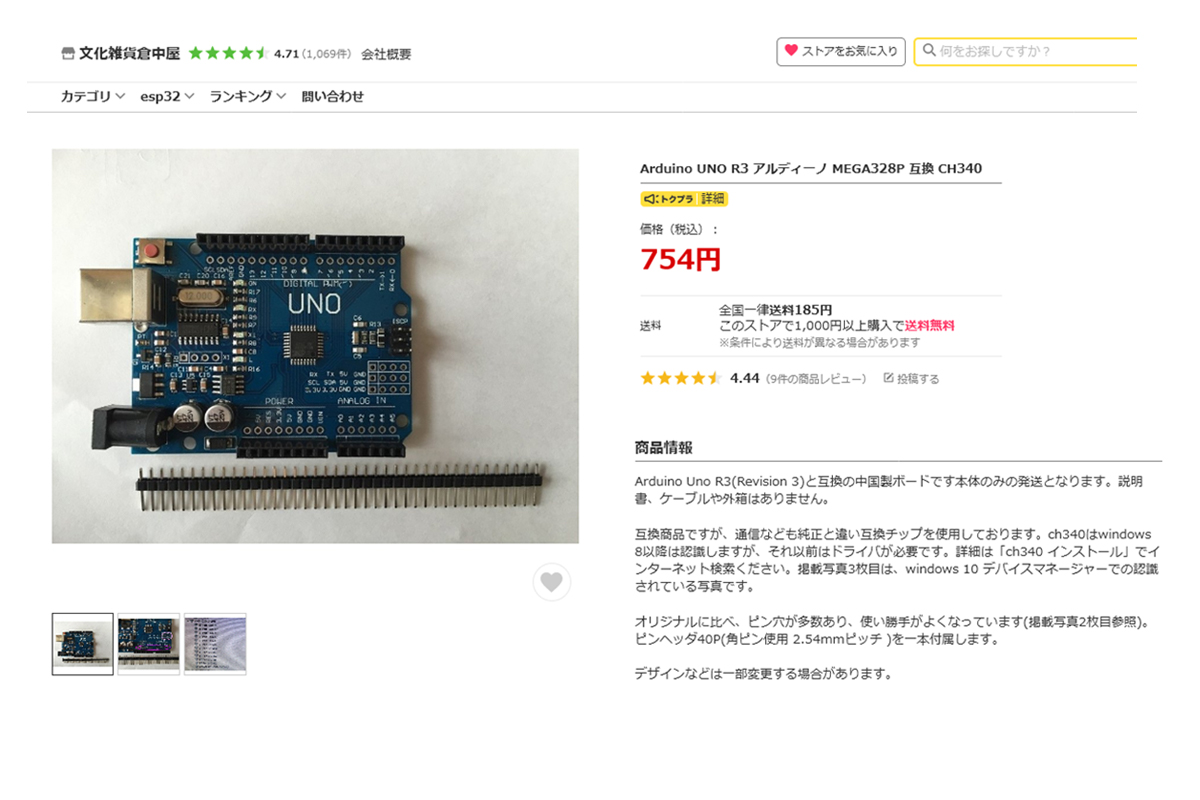Click the 詳細 label beside トクプラ
1200x800 pixels.
point(713,199)
